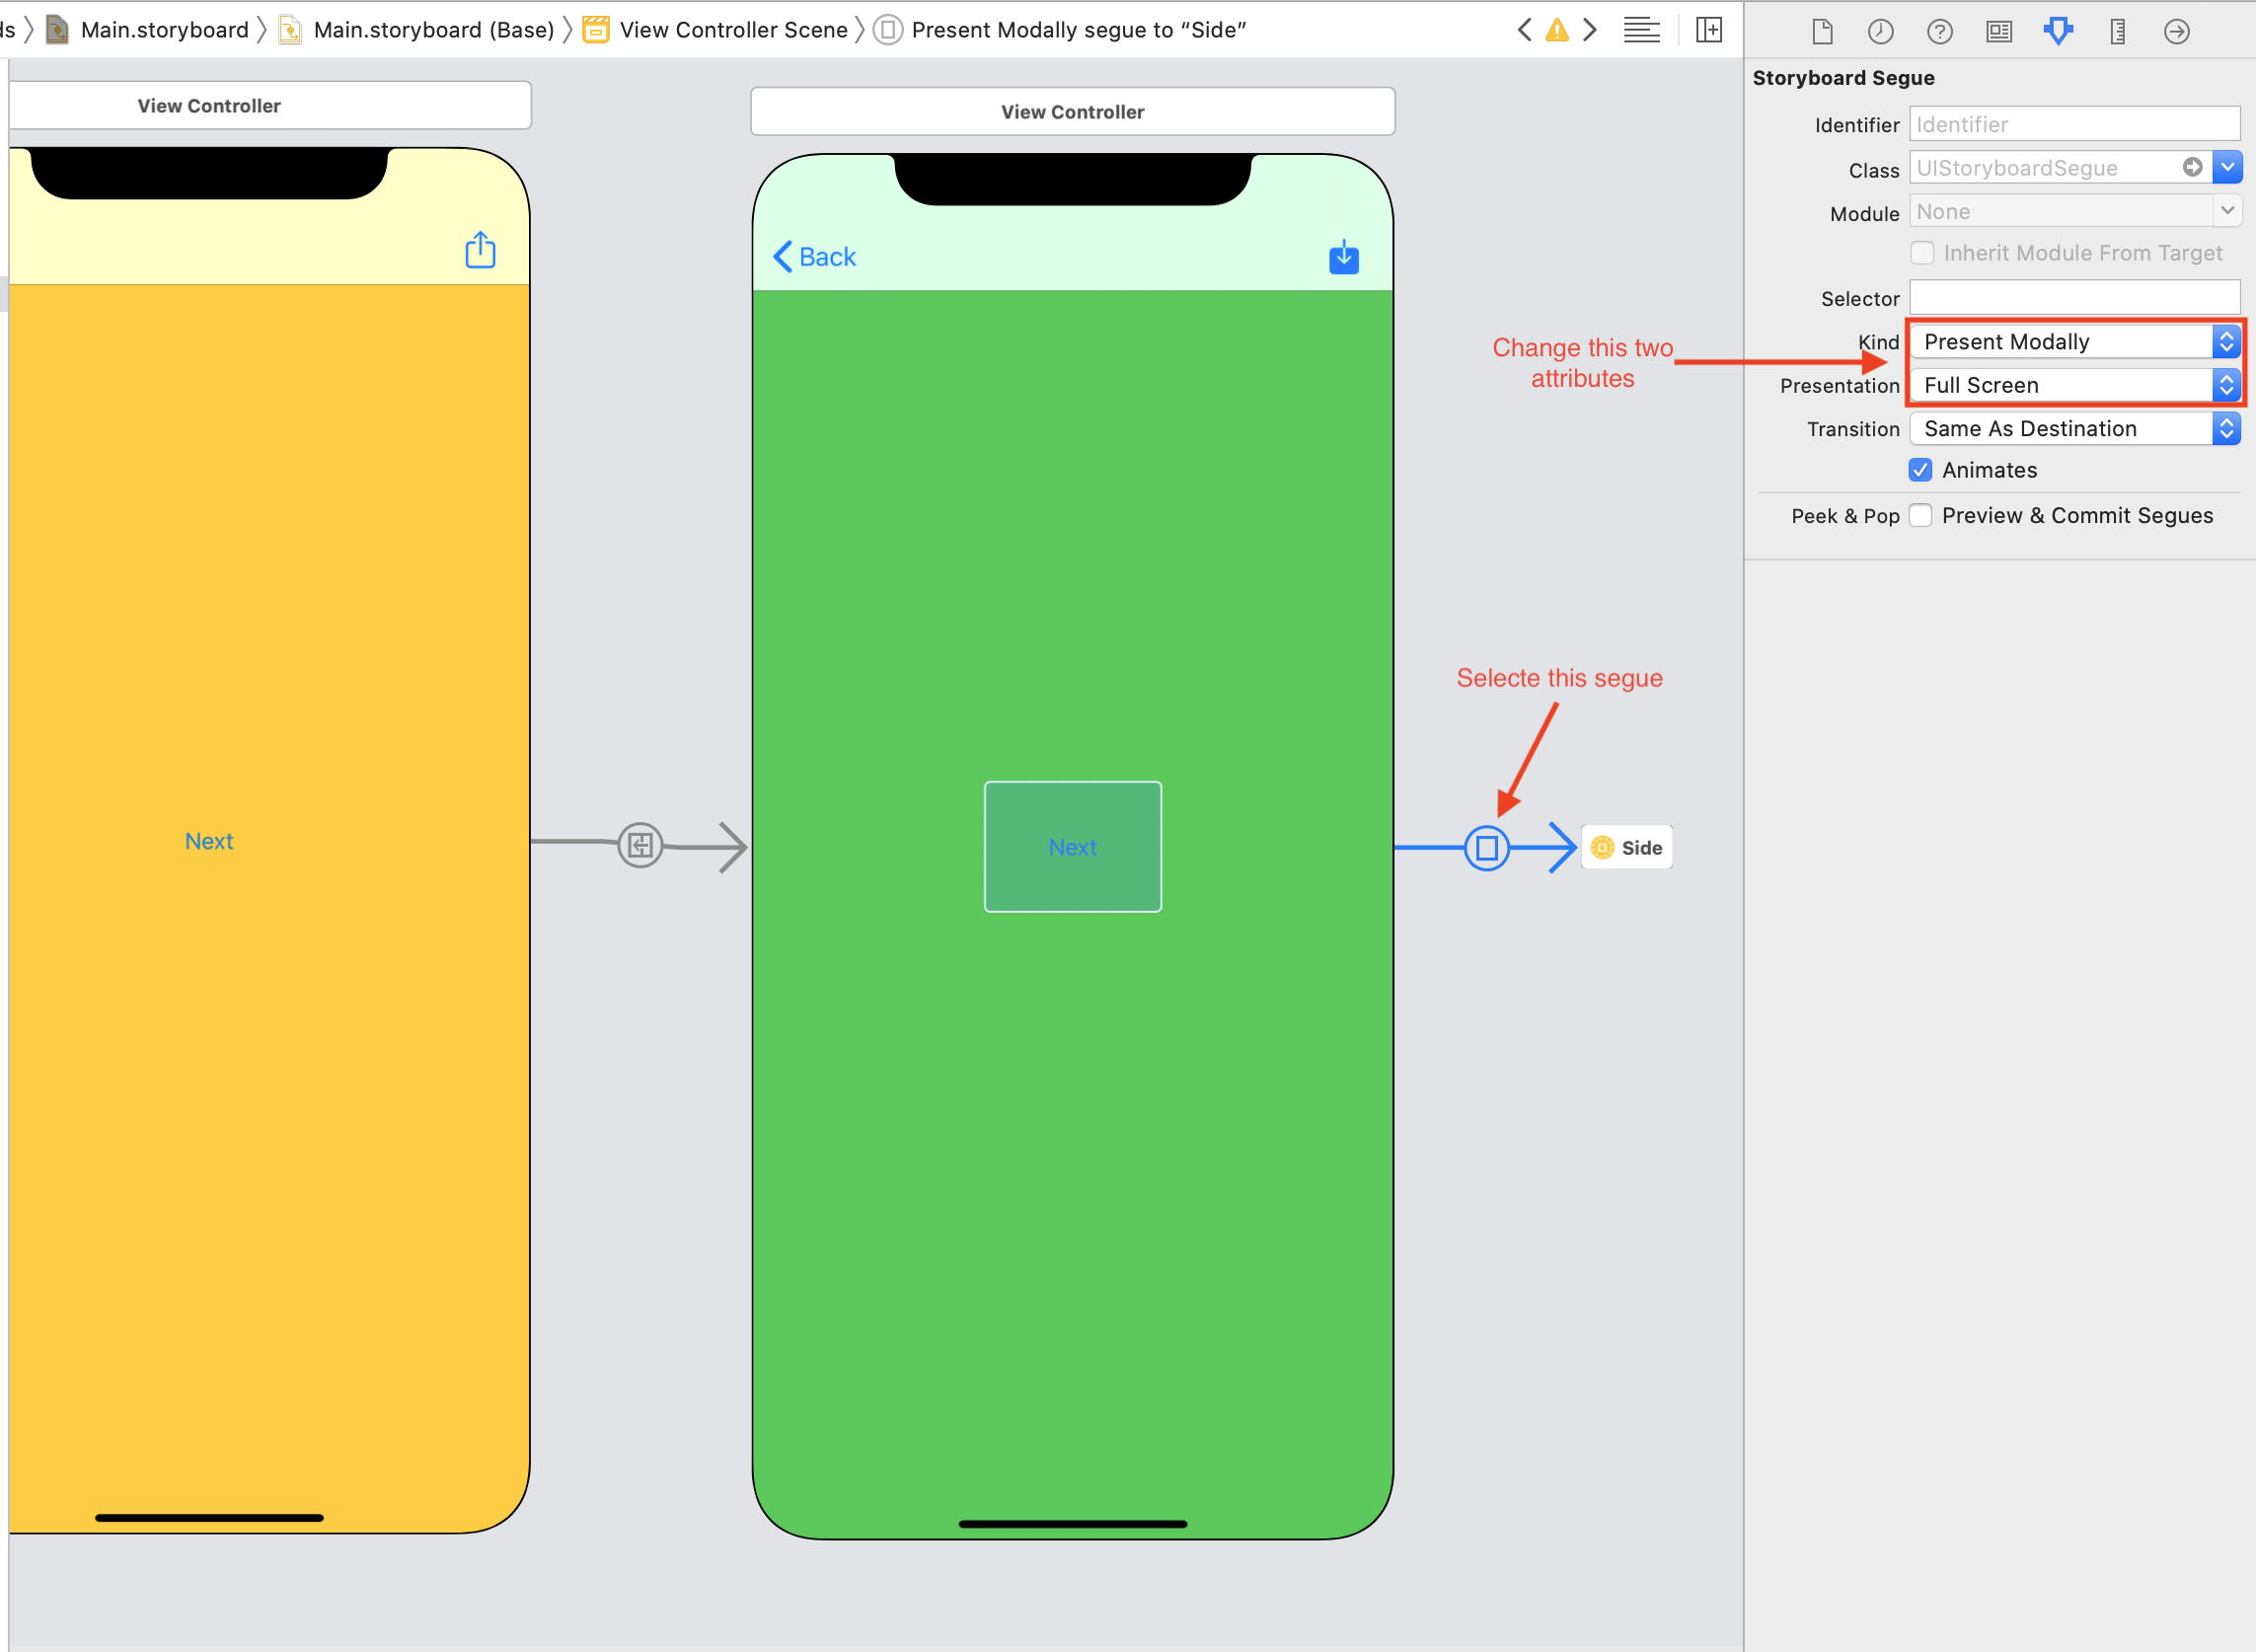Toggle the Animates checkbox
Screen dimensions: 2256x1652
tap(1923, 470)
